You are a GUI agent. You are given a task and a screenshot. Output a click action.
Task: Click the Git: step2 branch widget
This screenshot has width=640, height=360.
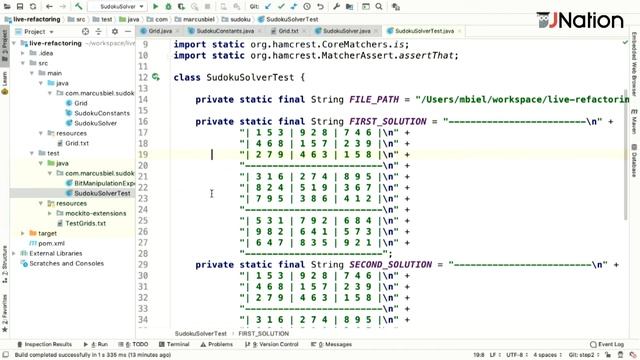pos(583,355)
